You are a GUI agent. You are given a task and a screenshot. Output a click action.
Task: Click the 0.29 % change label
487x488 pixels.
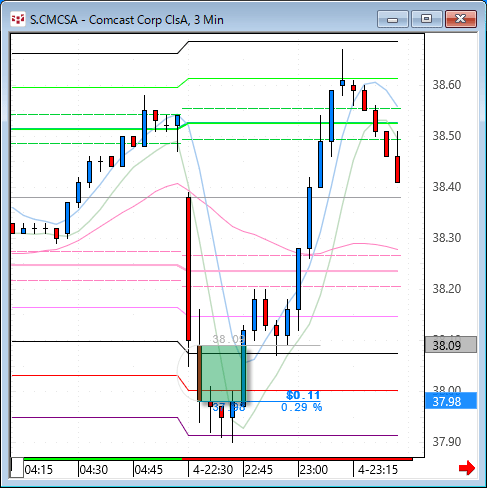[302, 407]
